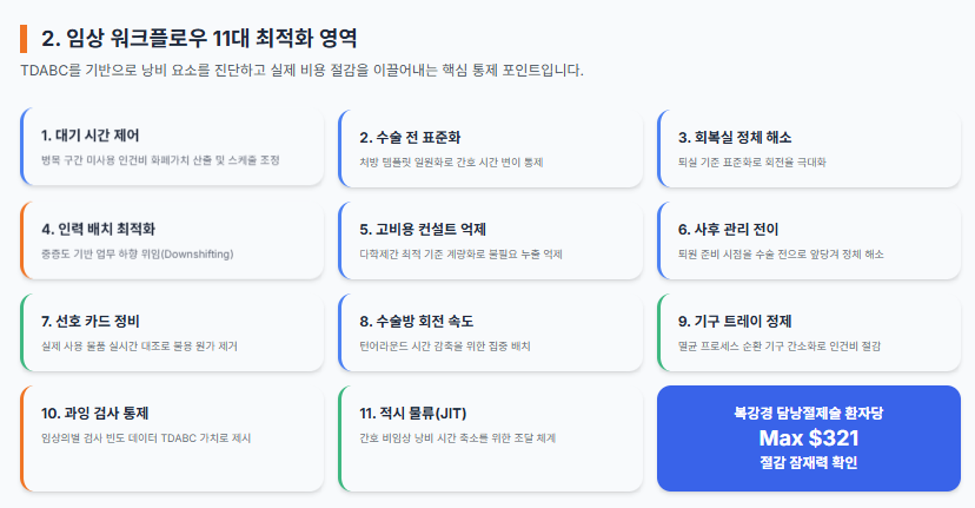Screen dimensions: 975x508
Task: Open the '3. 회복실 정체 해소' card
Action: click(x=809, y=149)
